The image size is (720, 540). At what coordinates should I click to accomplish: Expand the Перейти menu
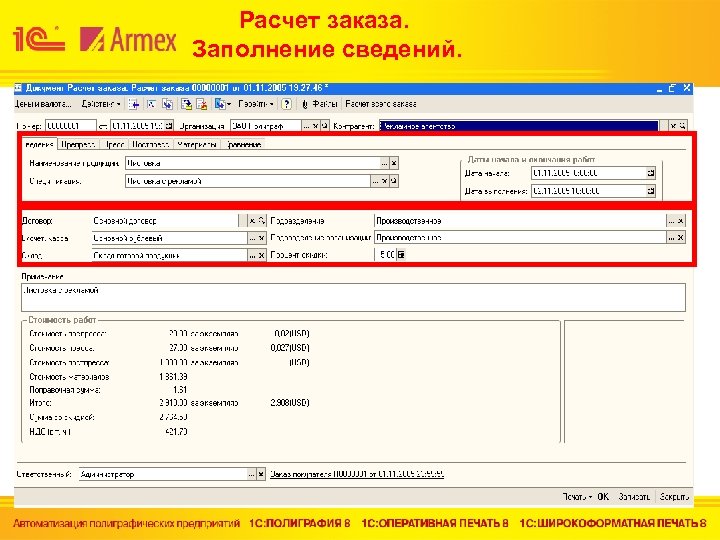coord(256,104)
